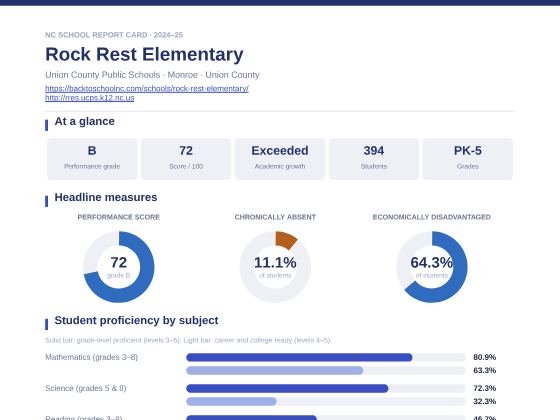This screenshot has height=420, width=560.
Task: Click the 11.1% chronically absent donut chart
Action: (x=275, y=267)
